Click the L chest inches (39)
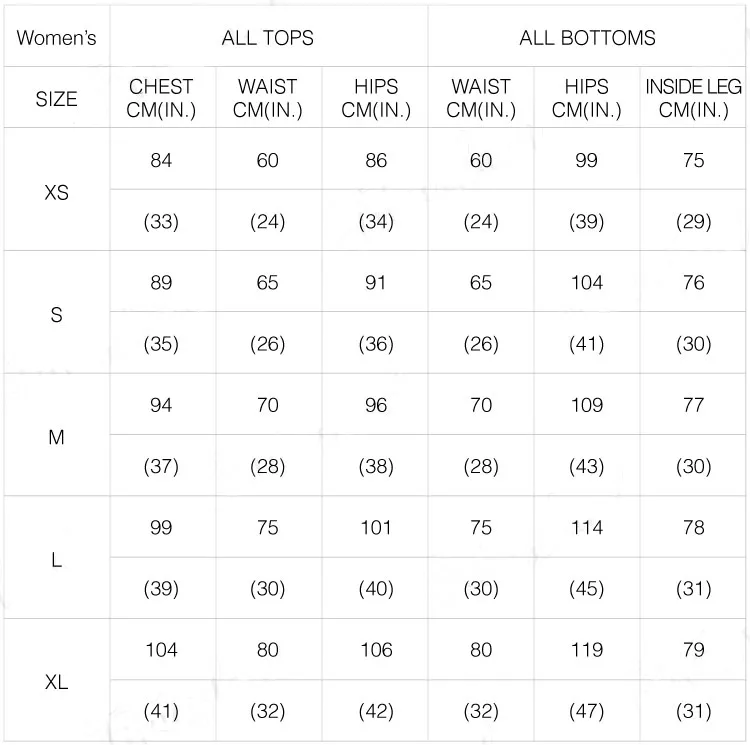The height and width of the screenshot is (745, 750). coord(161,589)
